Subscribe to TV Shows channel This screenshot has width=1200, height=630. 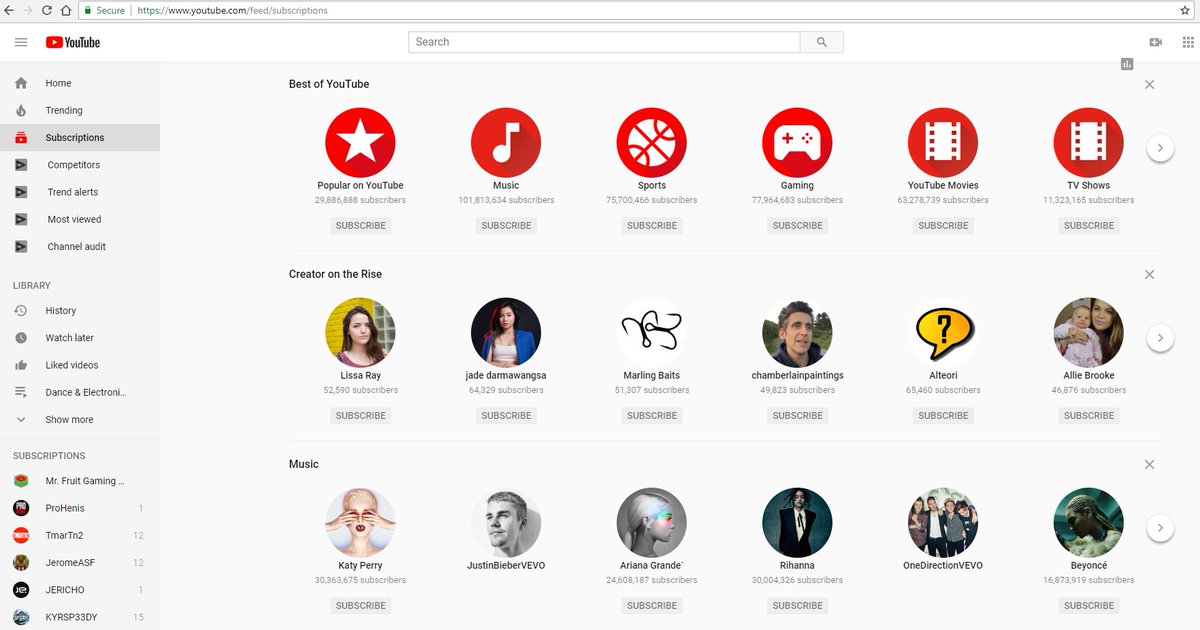coord(1089,225)
